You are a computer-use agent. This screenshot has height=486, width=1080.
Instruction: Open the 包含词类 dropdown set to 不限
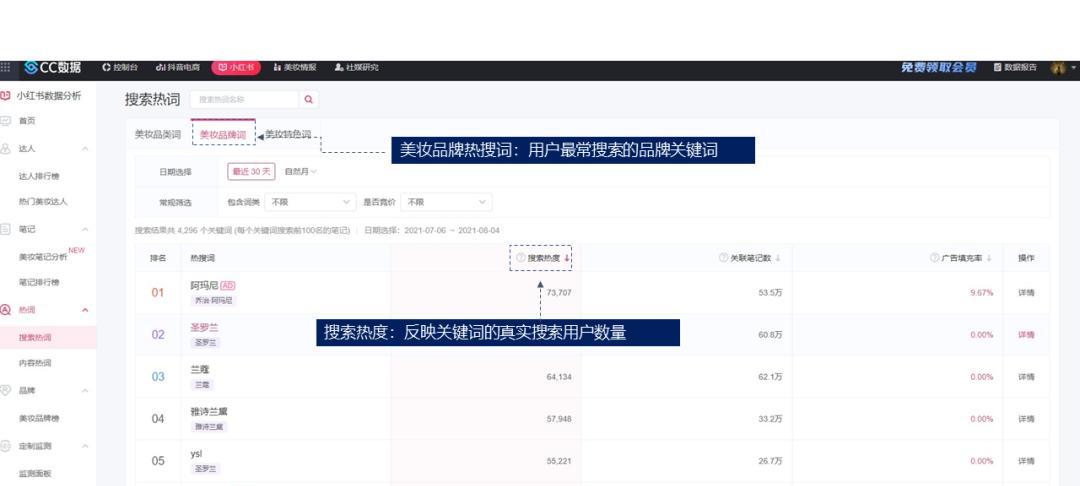click(x=310, y=202)
